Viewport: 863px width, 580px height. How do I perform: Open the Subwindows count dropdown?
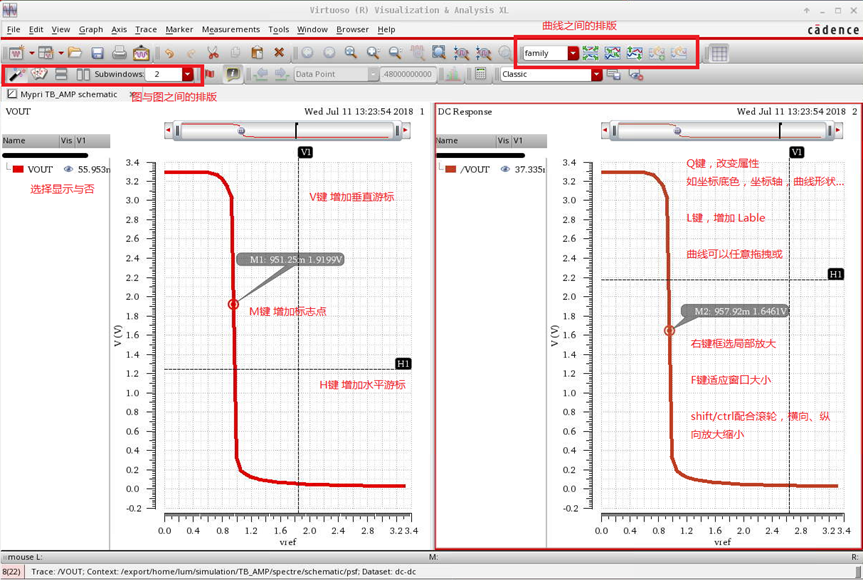pyautogui.click(x=187, y=73)
